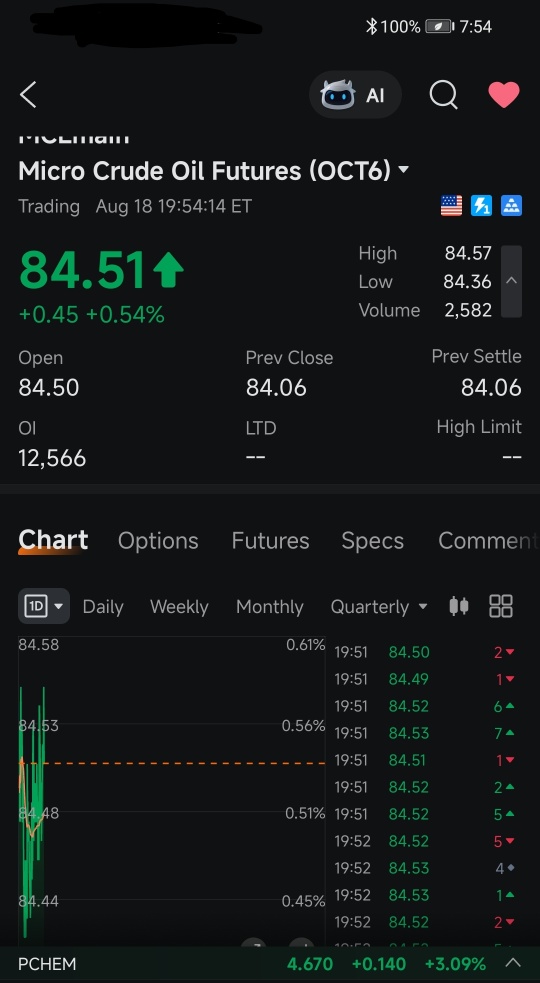Image resolution: width=540 pixels, height=983 pixels.
Task: Open the AI assistant robot button
Action: coord(355,95)
